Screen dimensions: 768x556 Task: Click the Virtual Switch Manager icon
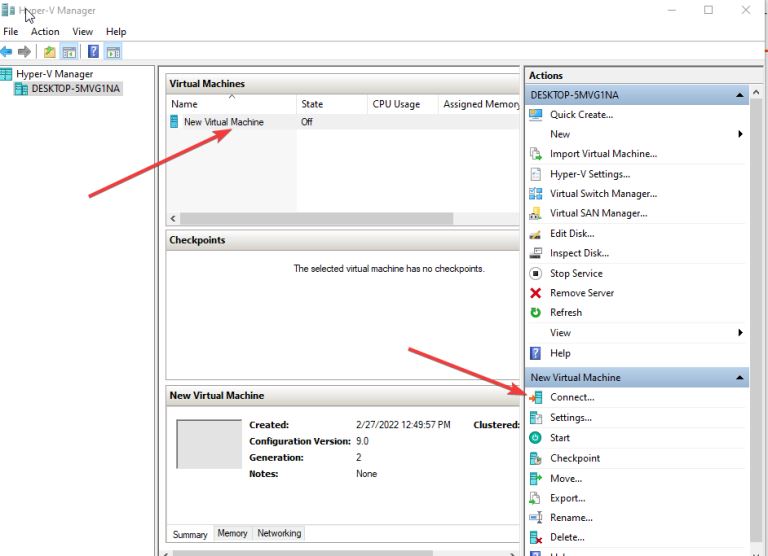tap(536, 193)
